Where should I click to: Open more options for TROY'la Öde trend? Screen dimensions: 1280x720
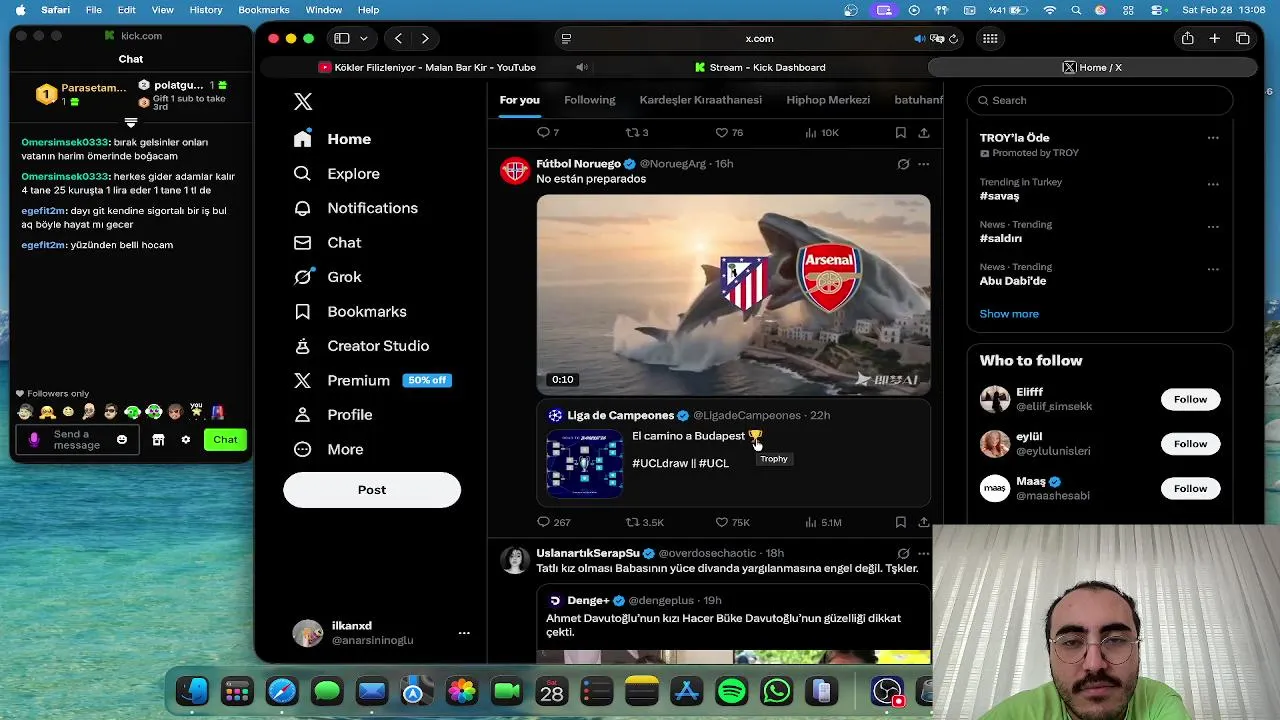point(1213,138)
